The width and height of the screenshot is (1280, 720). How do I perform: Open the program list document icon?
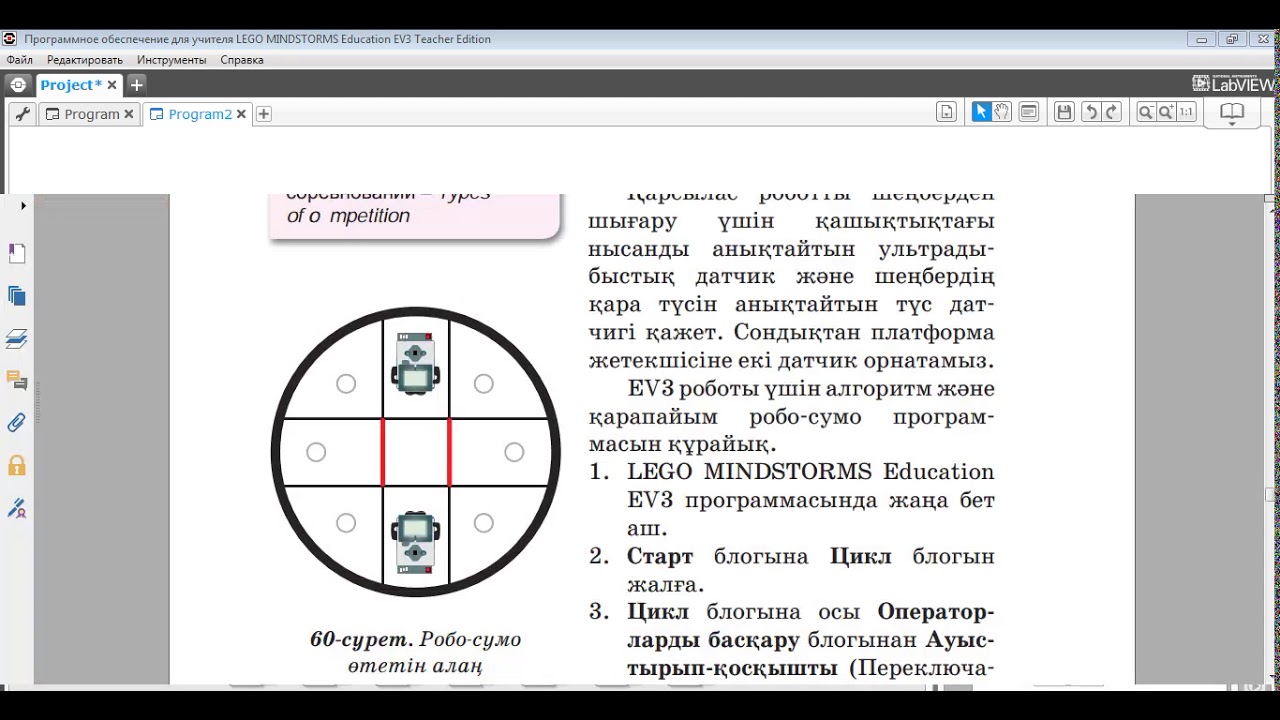click(946, 112)
